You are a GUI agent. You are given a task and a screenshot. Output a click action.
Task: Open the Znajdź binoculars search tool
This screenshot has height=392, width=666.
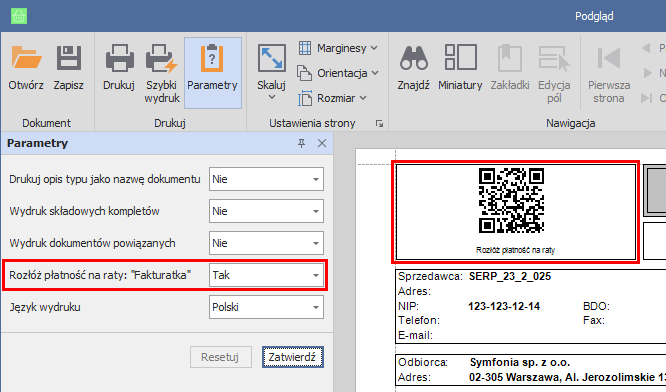(x=413, y=68)
